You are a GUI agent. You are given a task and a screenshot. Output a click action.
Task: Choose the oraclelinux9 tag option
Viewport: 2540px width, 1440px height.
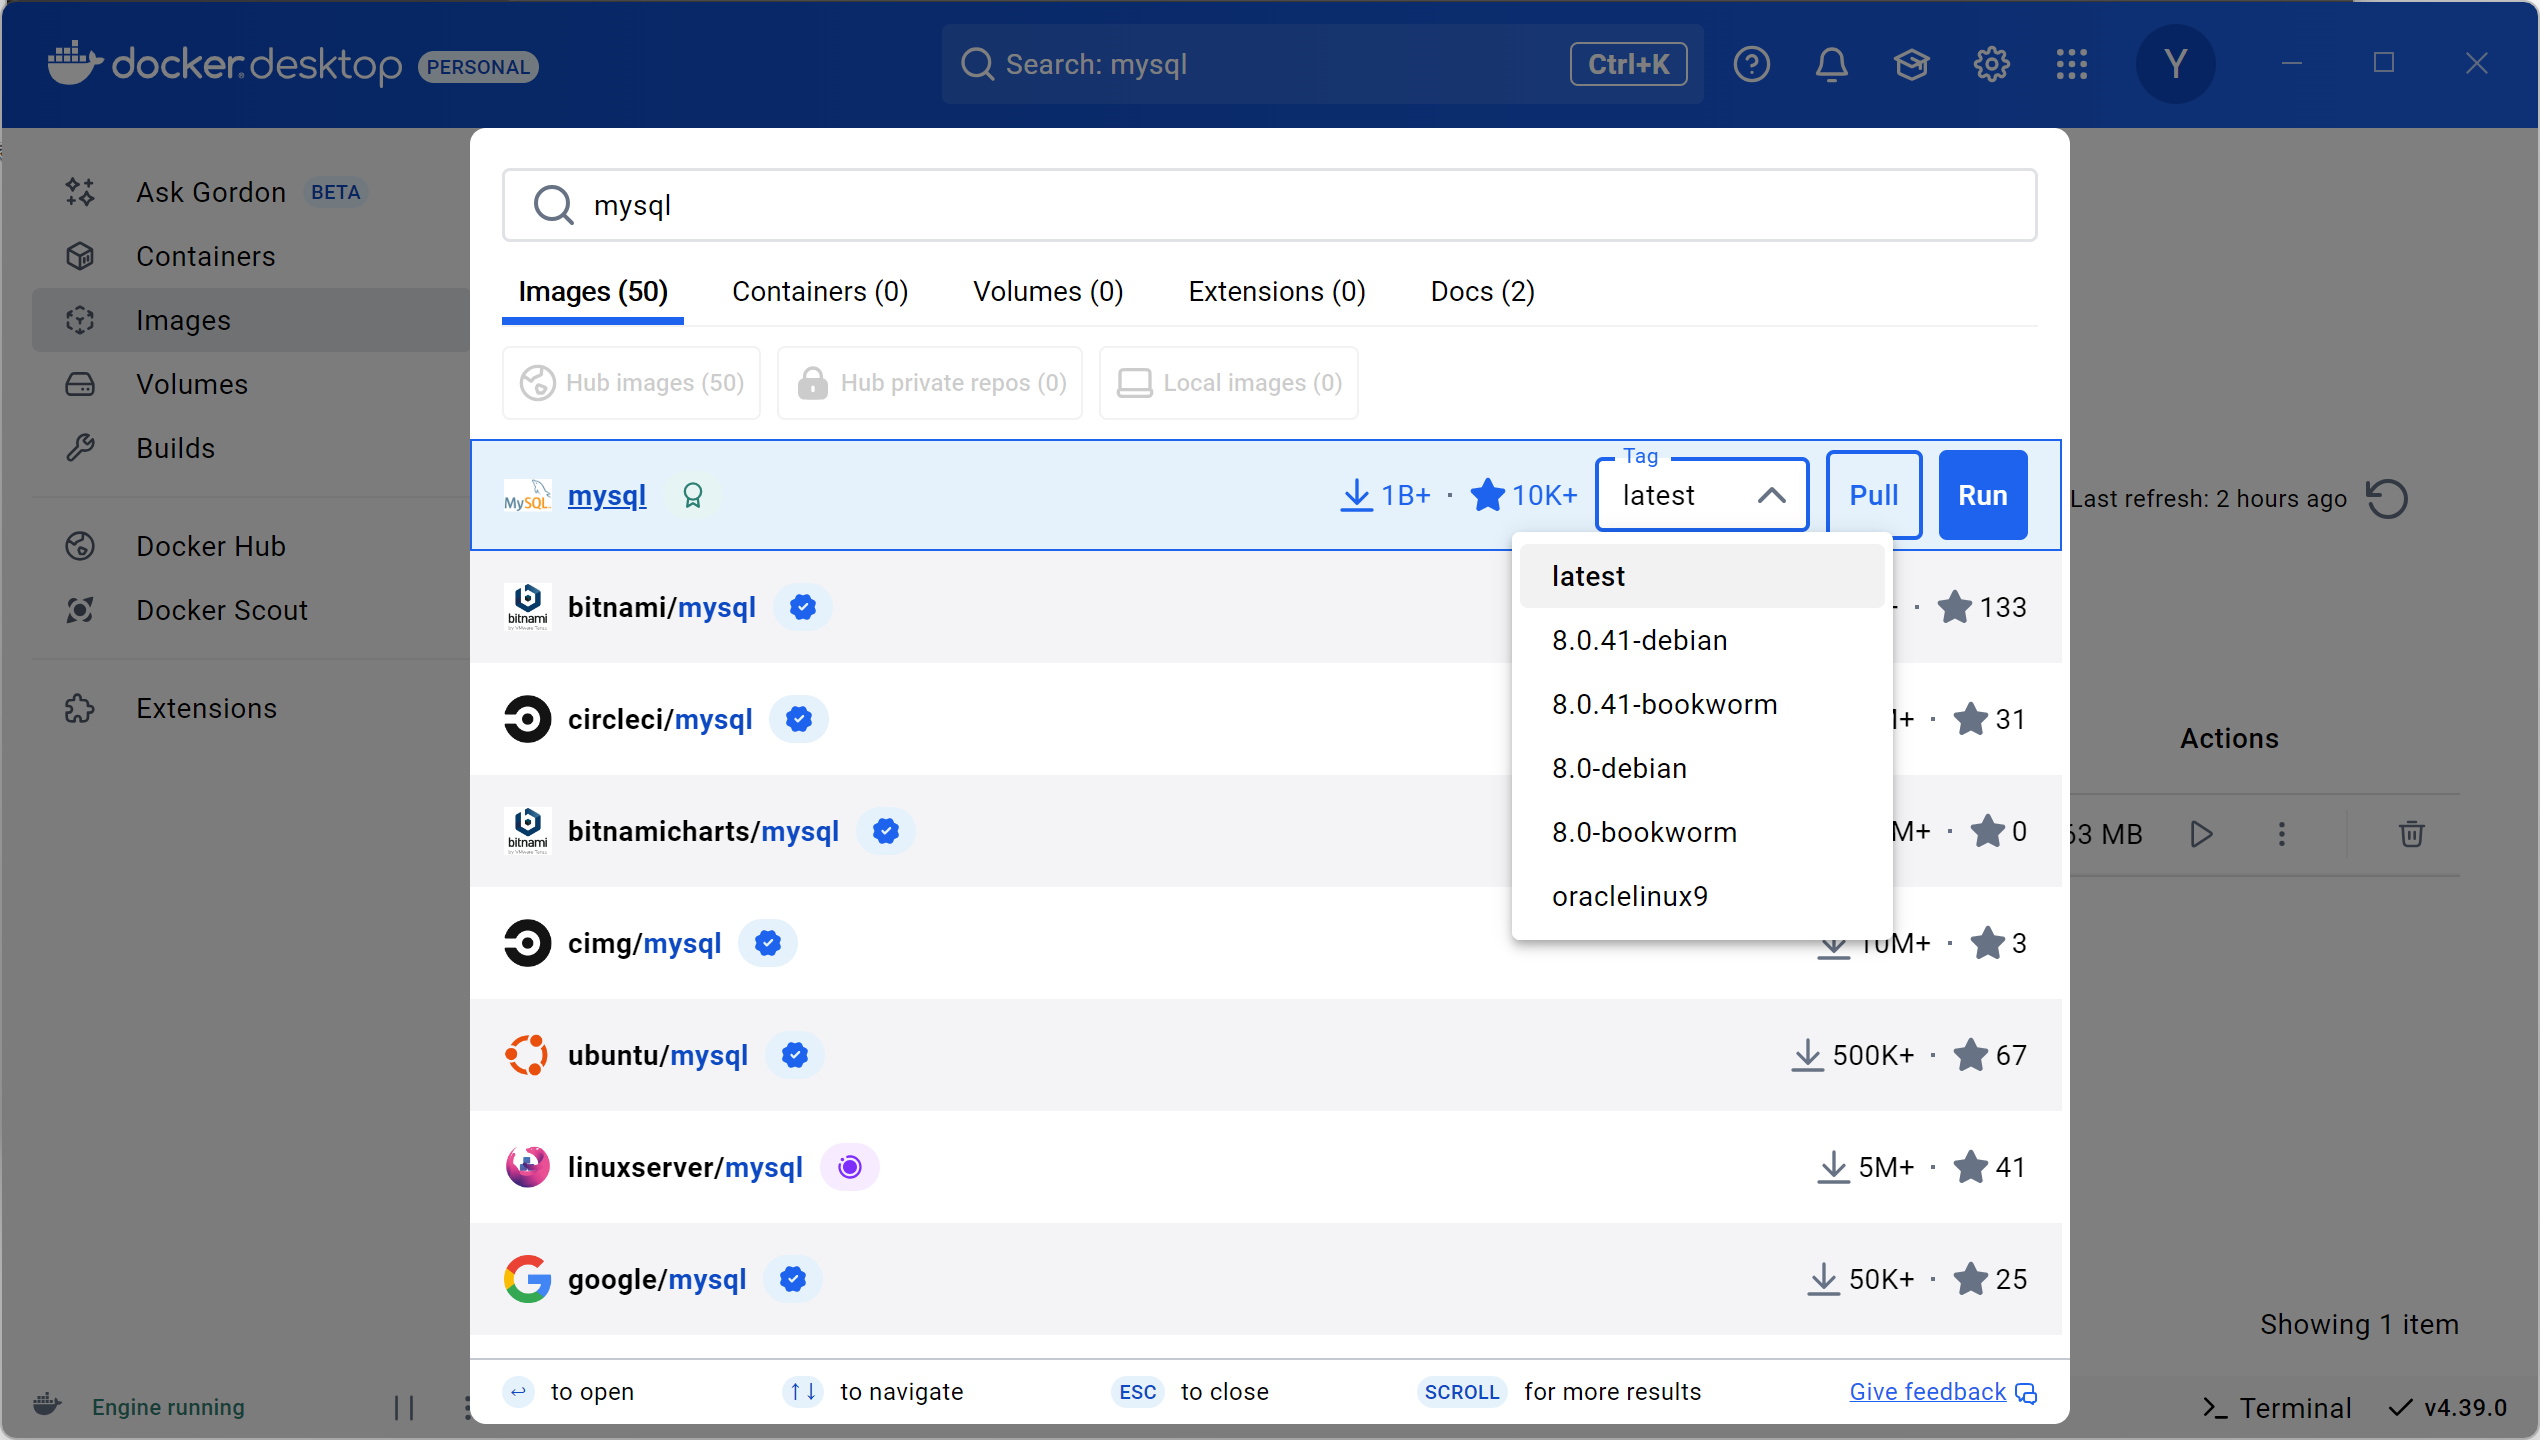click(1629, 896)
